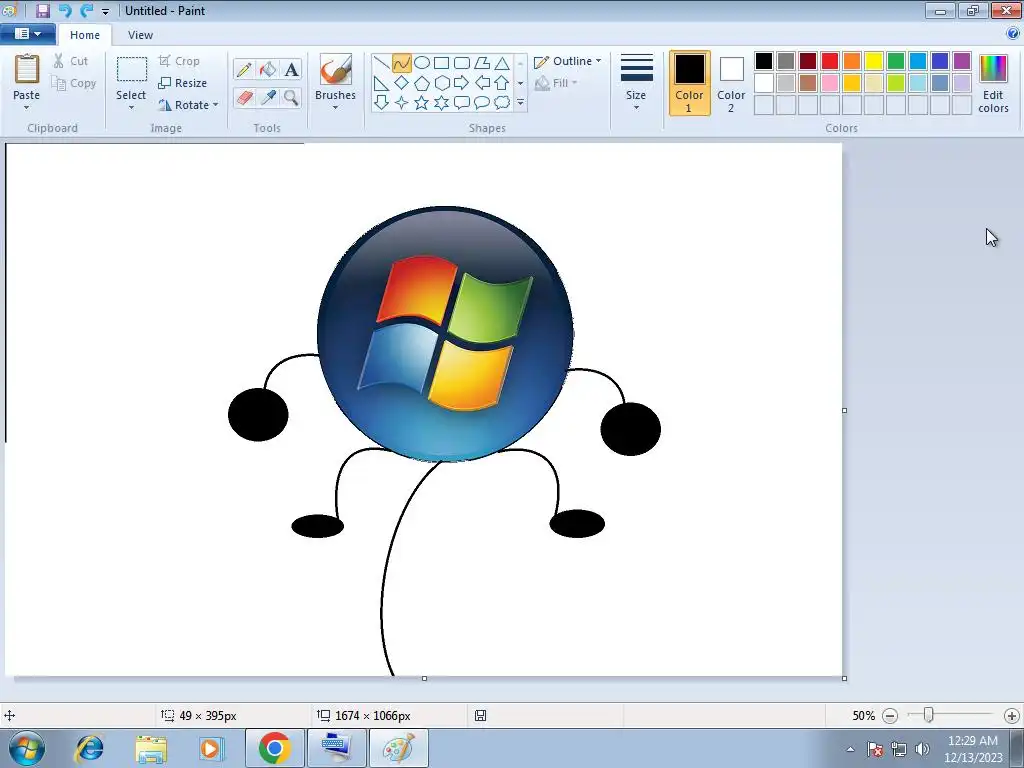Click the volume icon in system tray
The width and height of the screenshot is (1024, 768).
tap(921, 749)
